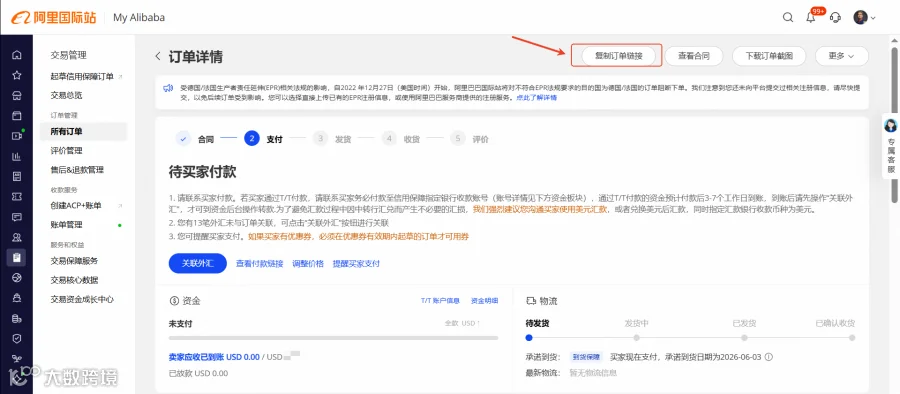Click the 待发货 logistics progress marker

[529, 338]
